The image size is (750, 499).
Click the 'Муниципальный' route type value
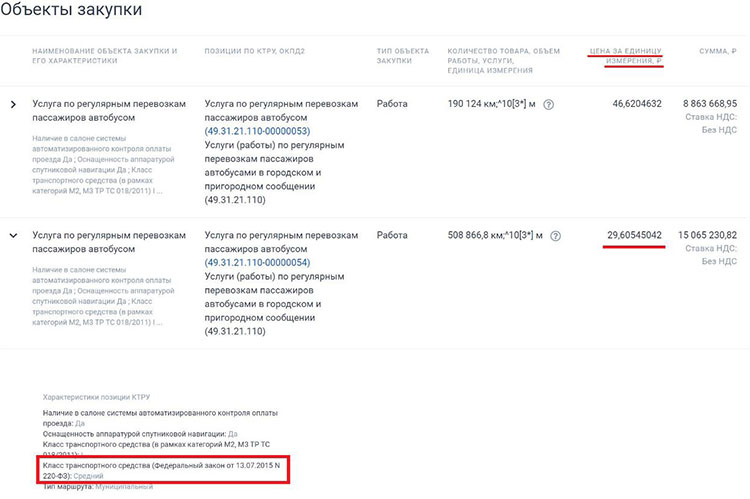coord(123,487)
